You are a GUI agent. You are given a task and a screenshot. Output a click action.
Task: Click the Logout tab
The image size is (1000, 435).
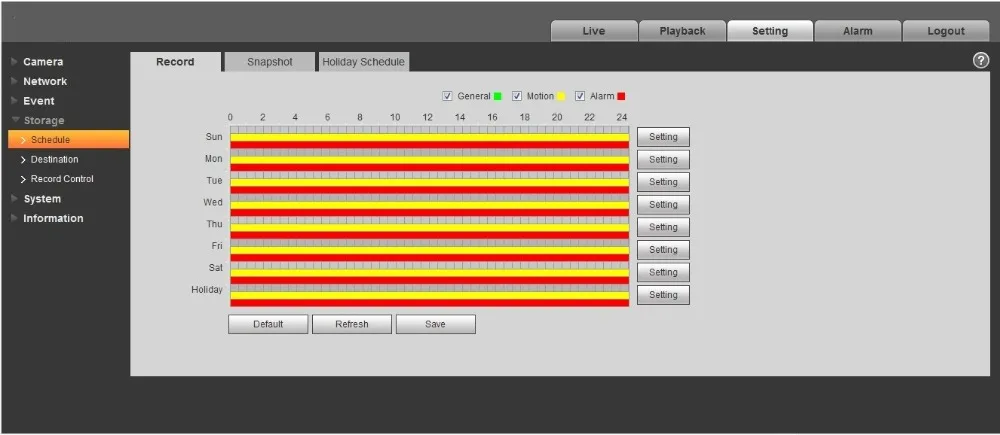tap(946, 31)
